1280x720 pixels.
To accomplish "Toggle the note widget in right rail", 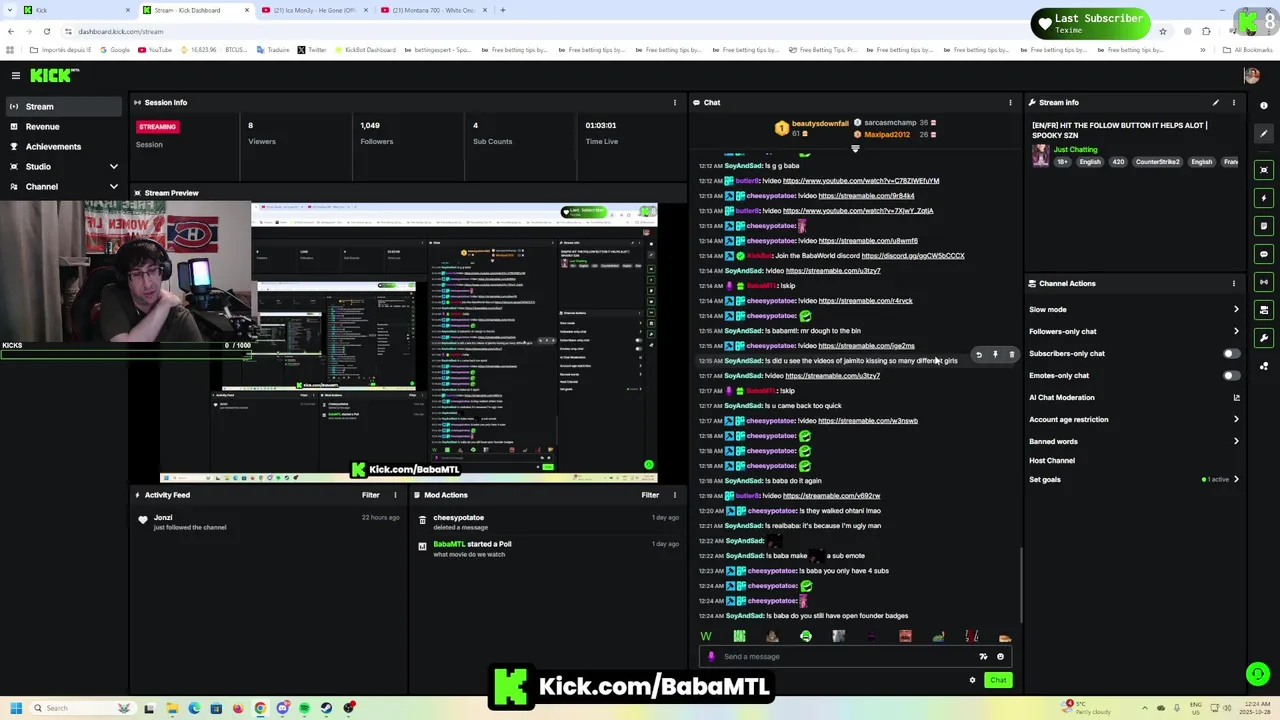I will [1264, 226].
